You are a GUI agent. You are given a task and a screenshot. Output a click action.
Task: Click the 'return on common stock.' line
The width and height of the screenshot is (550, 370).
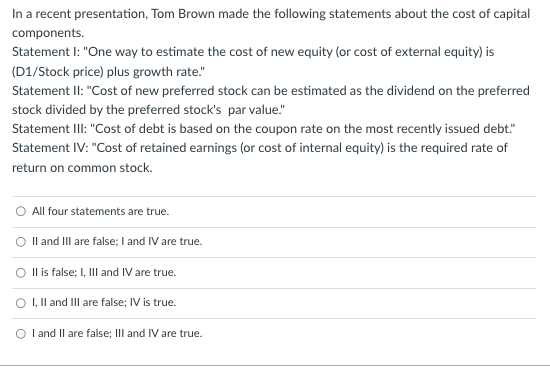click(82, 168)
